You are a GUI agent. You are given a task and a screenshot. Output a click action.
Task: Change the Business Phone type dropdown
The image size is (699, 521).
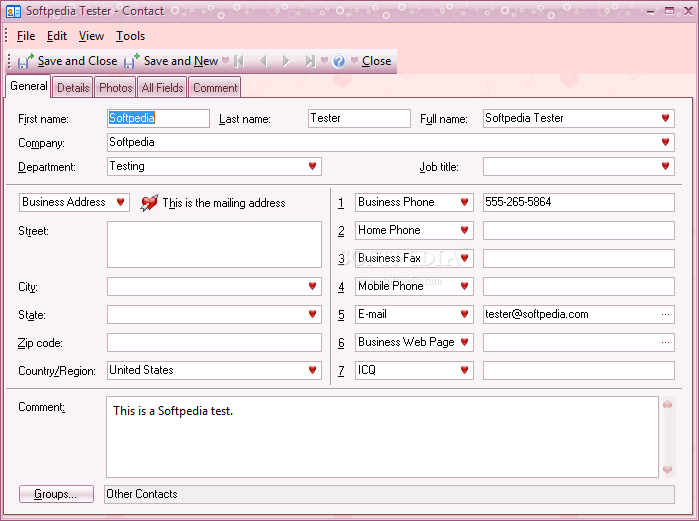click(x=464, y=202)
